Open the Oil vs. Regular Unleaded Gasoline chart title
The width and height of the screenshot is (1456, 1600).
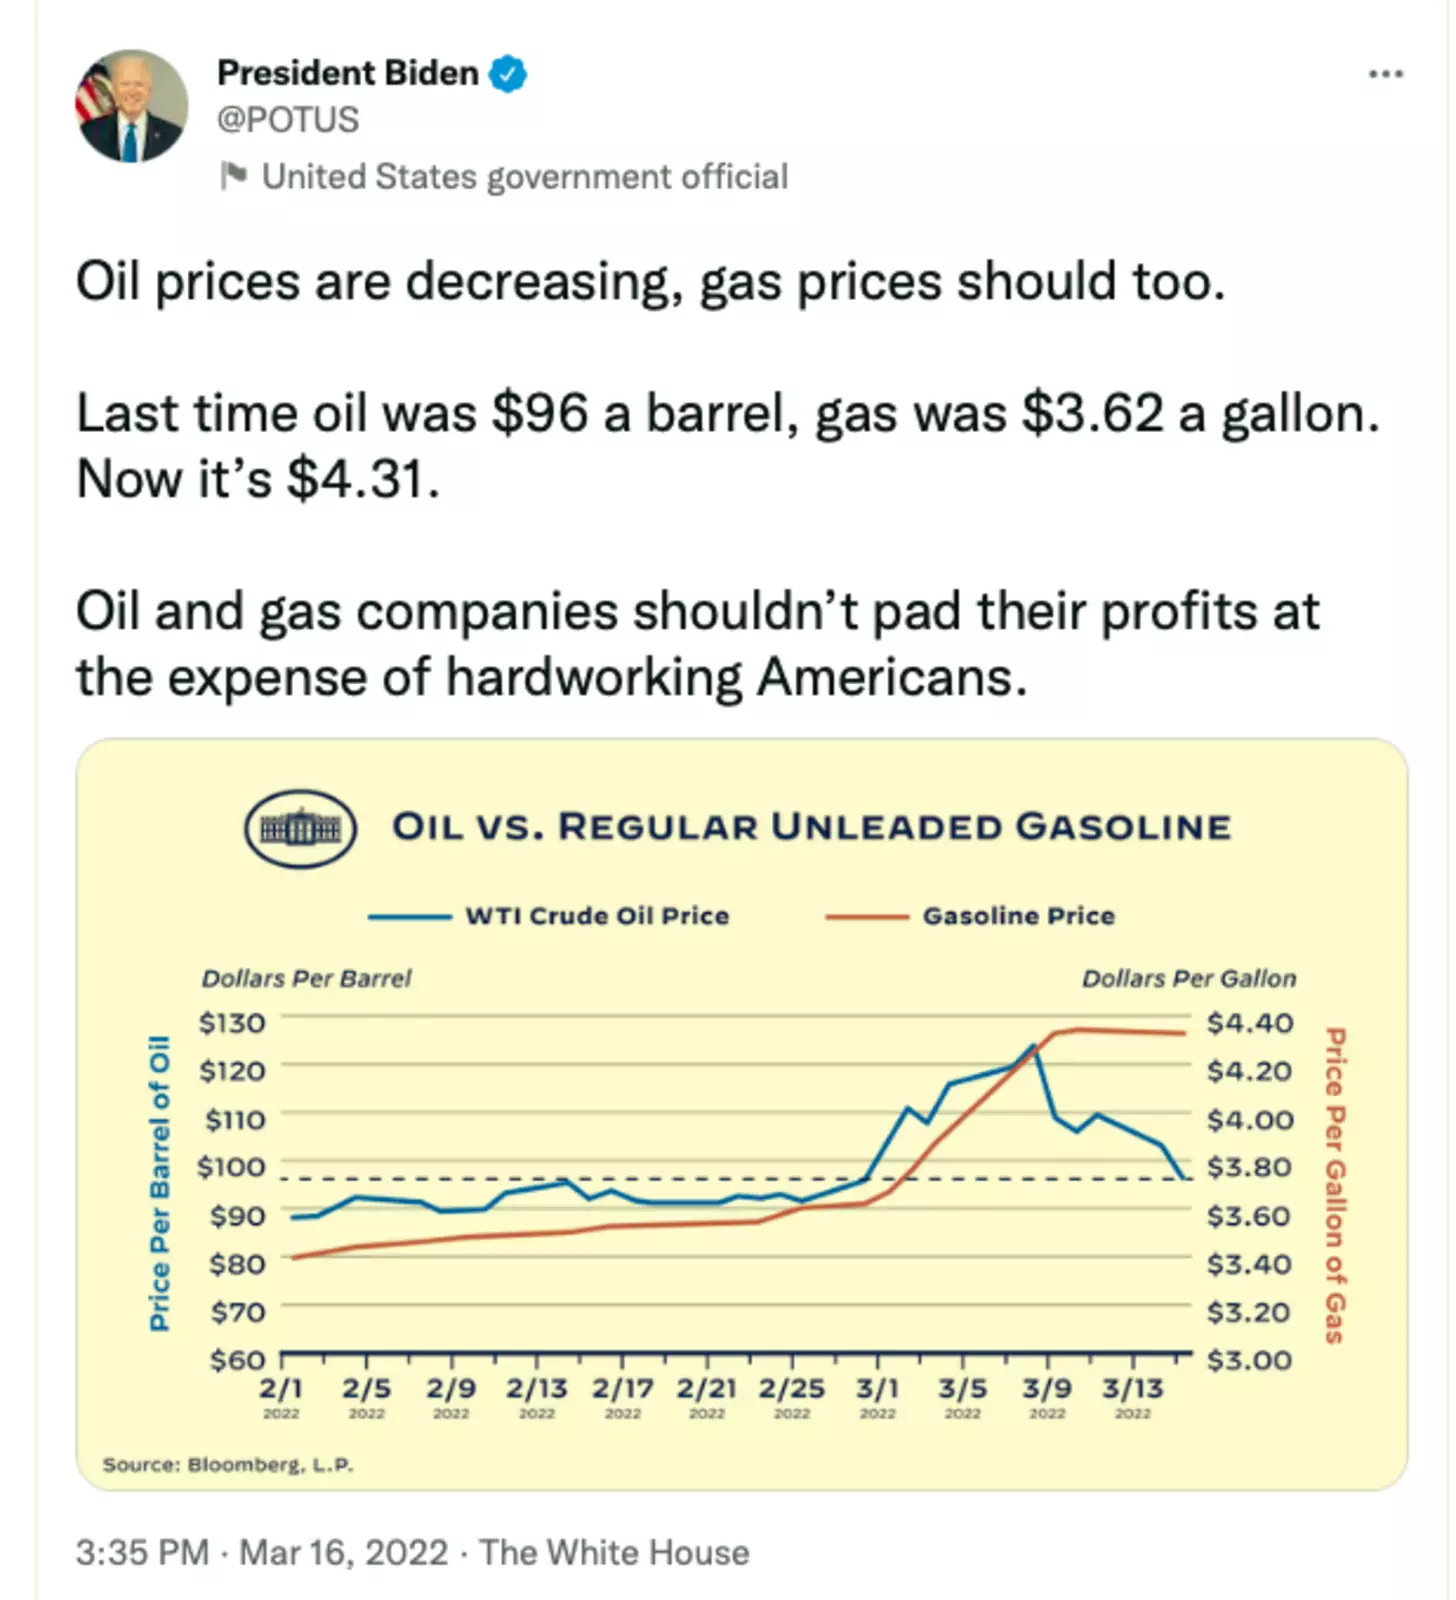[x=811, y=827]
